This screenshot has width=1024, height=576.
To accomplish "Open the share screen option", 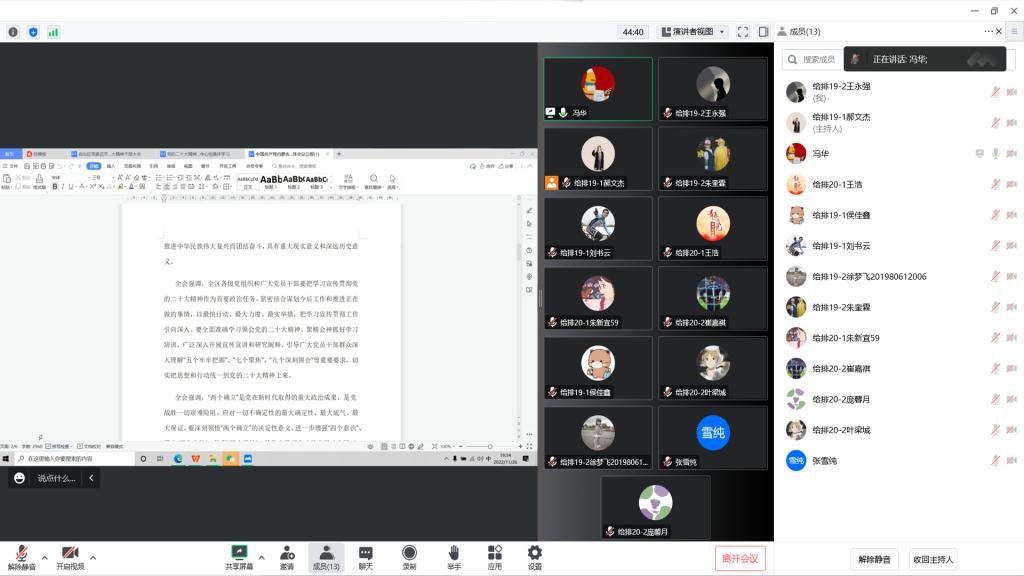I will coord(239,553).
